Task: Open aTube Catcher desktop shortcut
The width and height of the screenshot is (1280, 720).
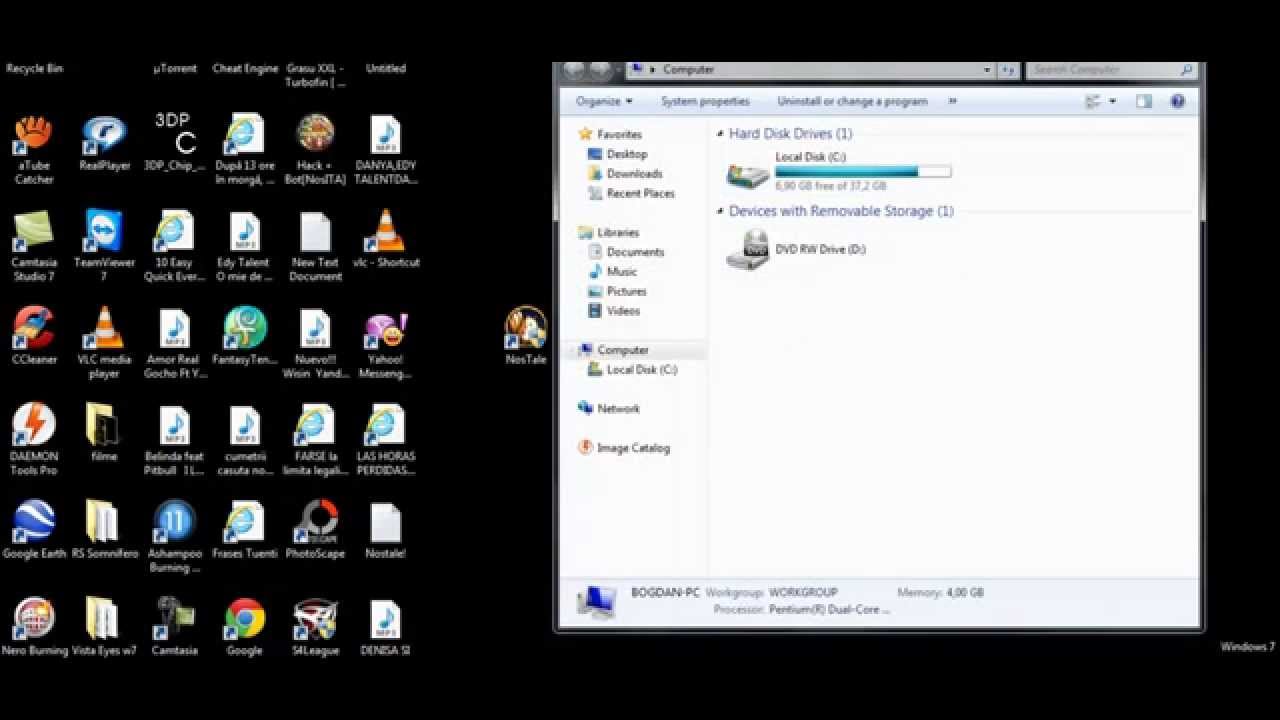Action: 33,150
